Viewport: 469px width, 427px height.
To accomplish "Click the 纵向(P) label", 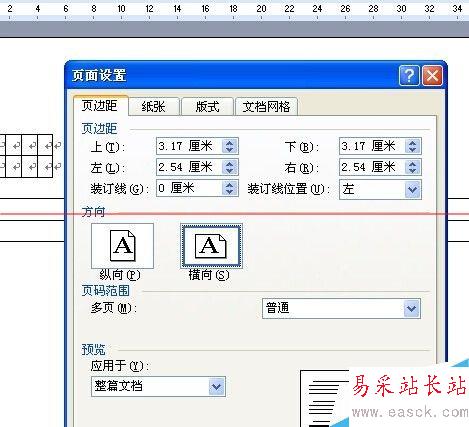I will click(x=120, y=275).
